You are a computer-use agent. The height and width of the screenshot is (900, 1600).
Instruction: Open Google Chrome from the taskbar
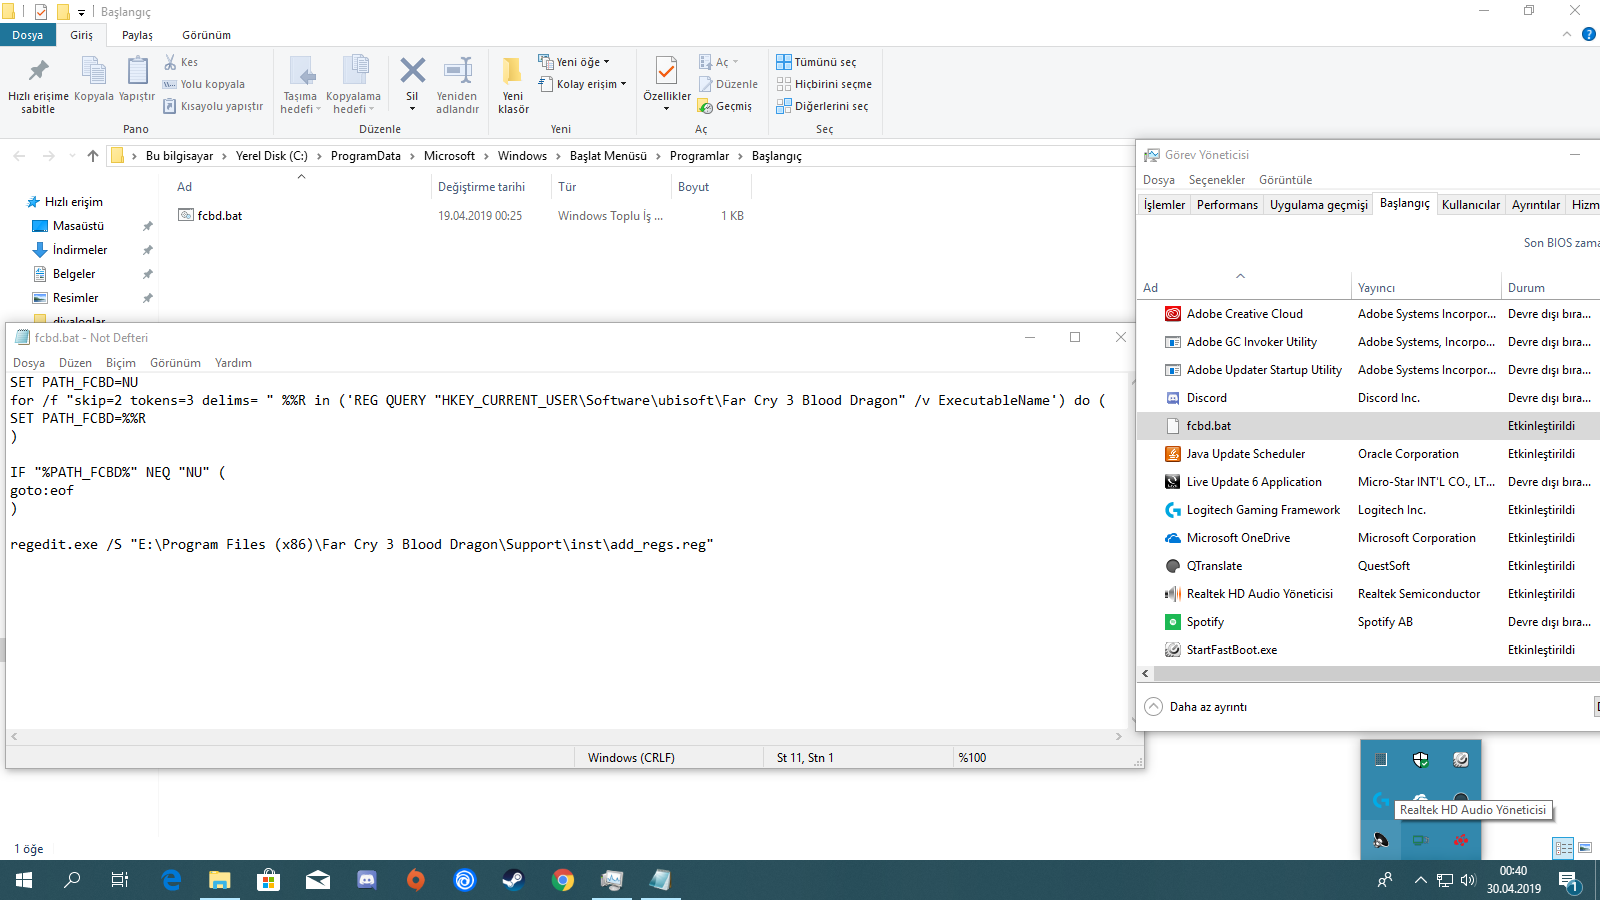coord(563,880)
